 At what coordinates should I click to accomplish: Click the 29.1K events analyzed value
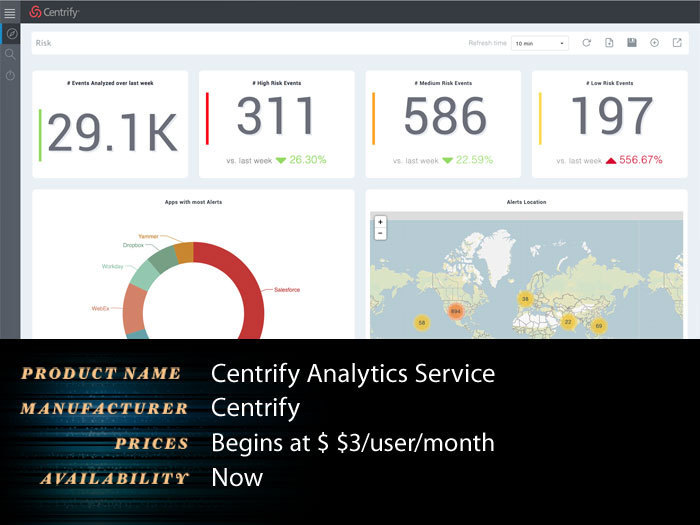[112, 133]
